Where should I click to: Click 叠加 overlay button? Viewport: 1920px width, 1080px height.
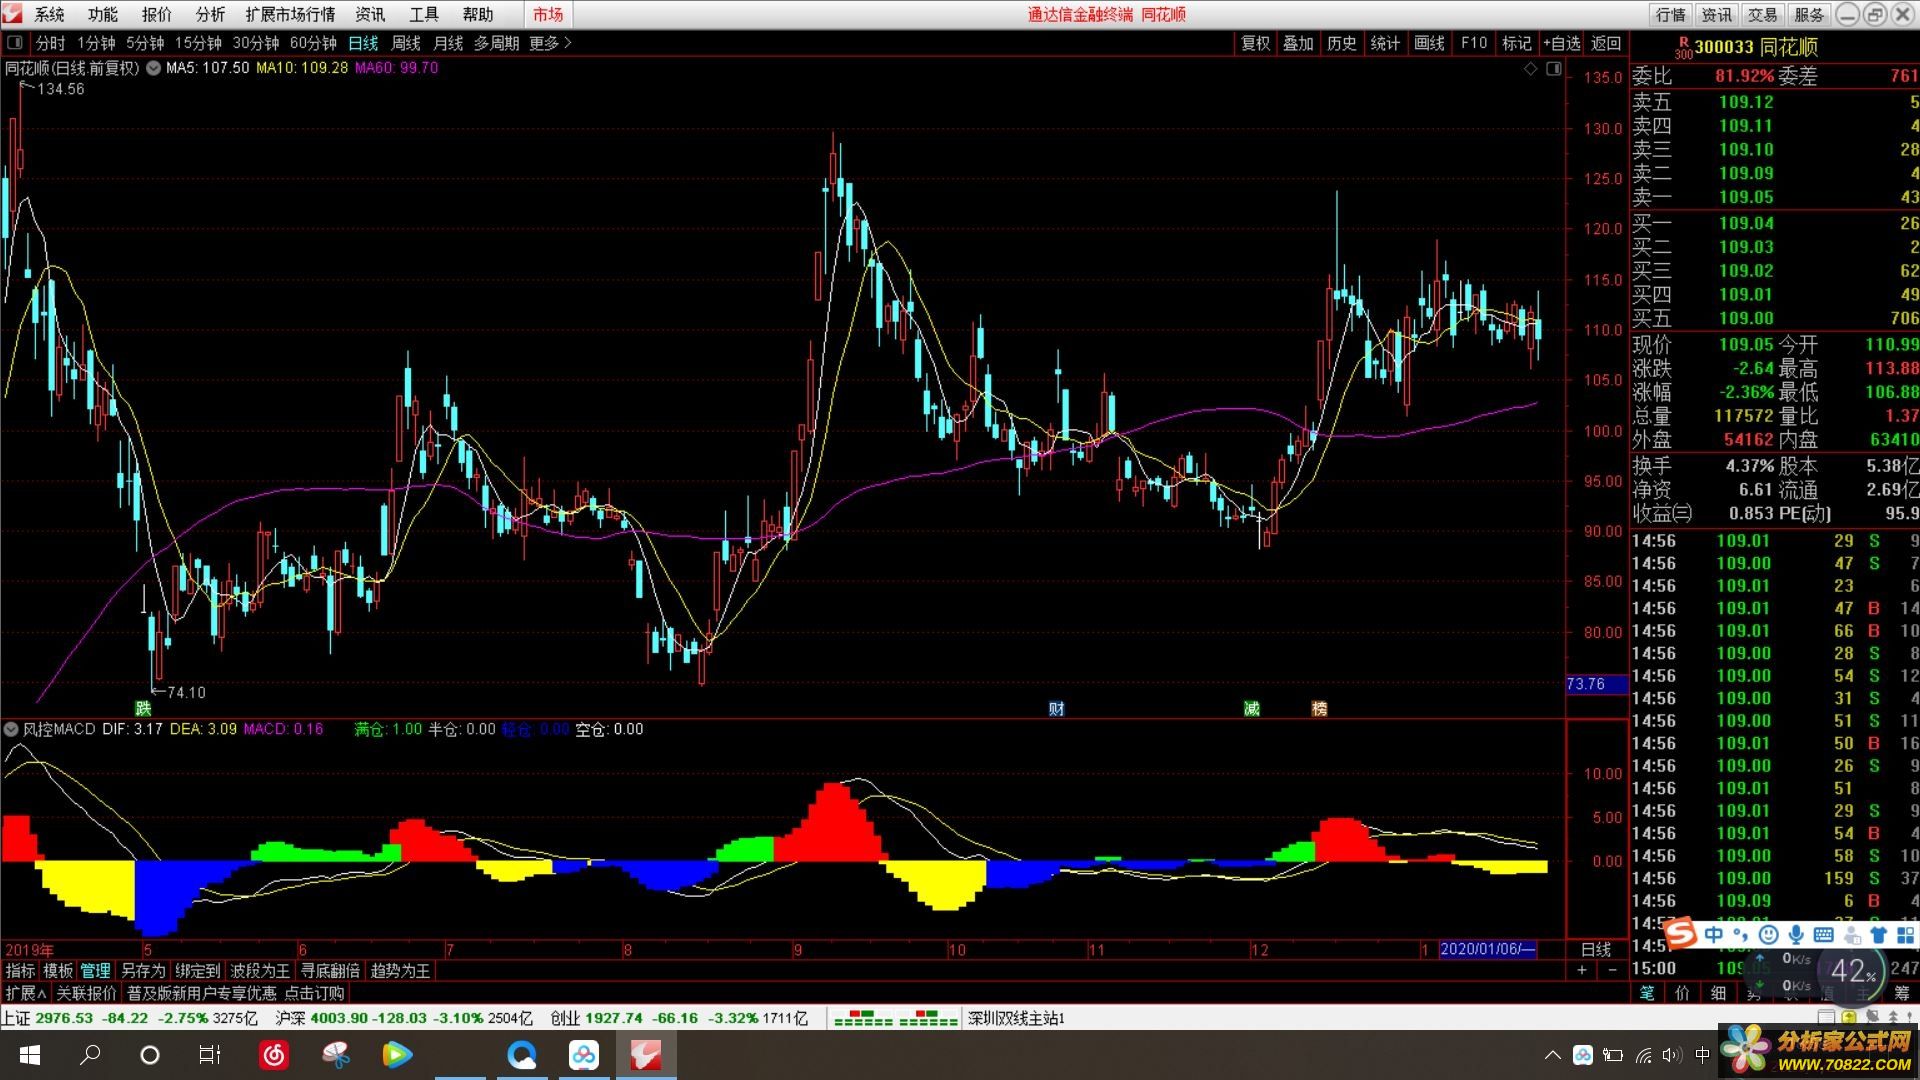(1298, 43)
